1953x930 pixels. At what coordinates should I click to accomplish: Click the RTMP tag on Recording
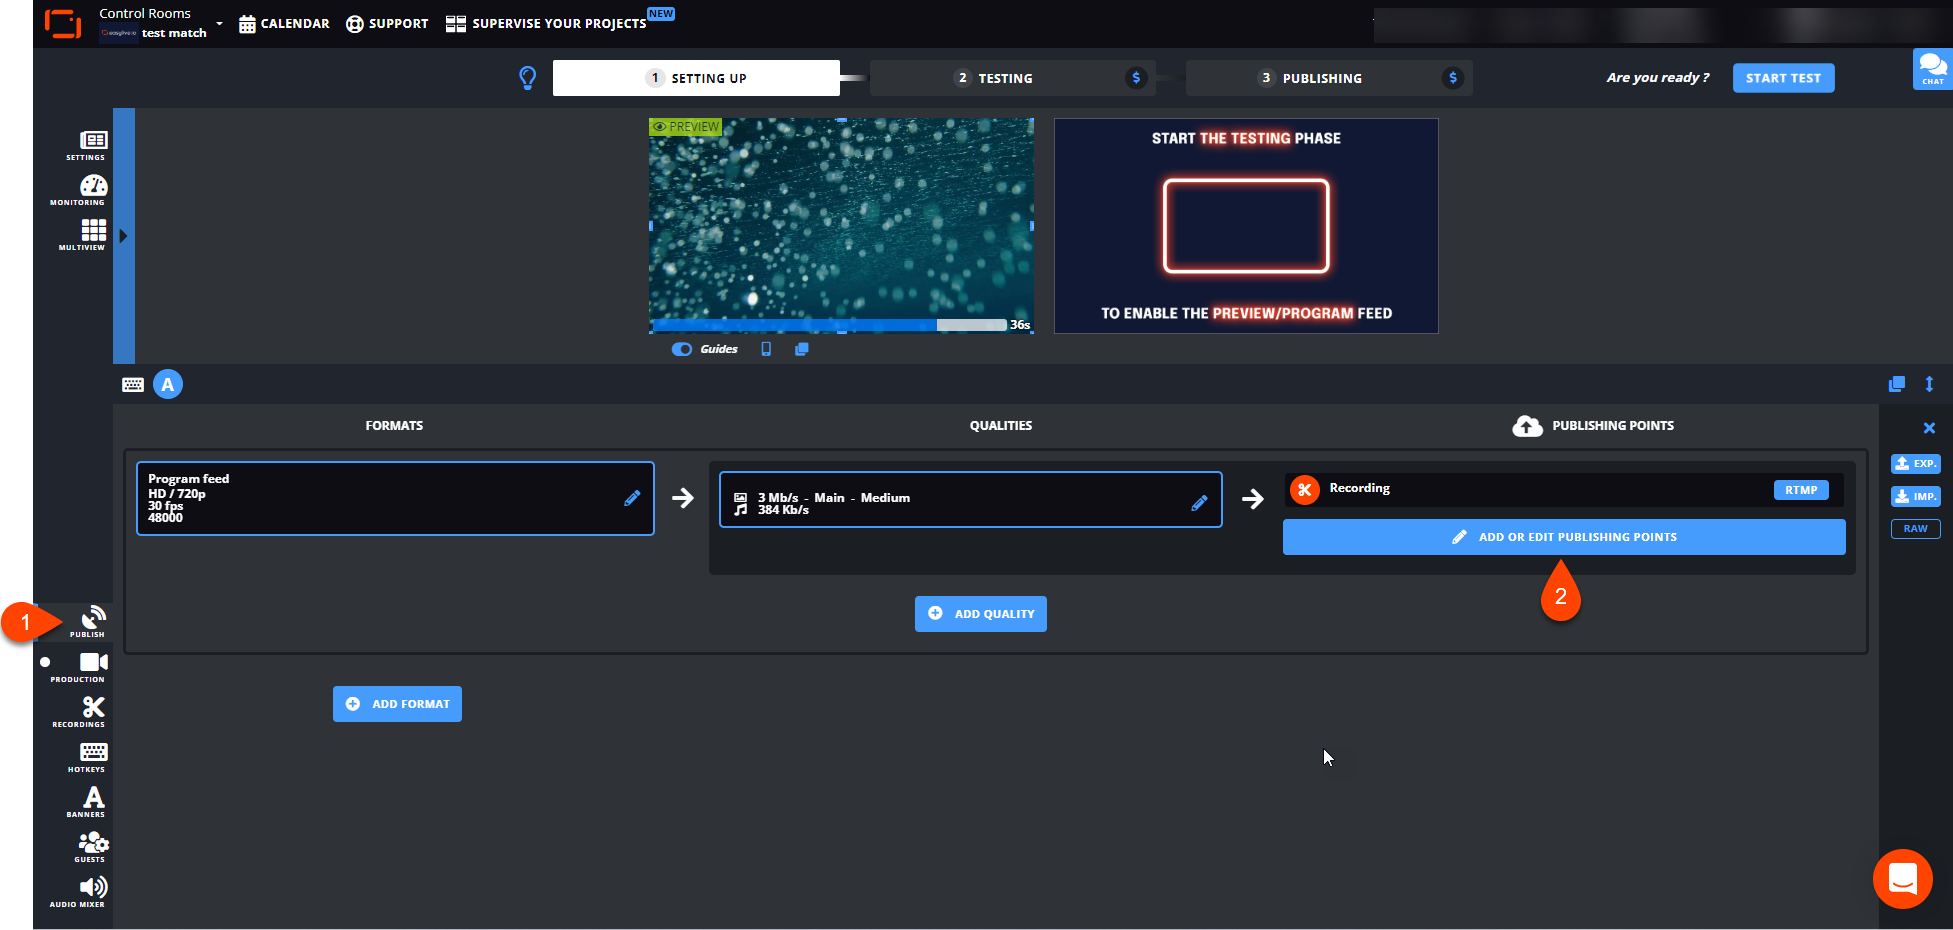[1801, 490]
